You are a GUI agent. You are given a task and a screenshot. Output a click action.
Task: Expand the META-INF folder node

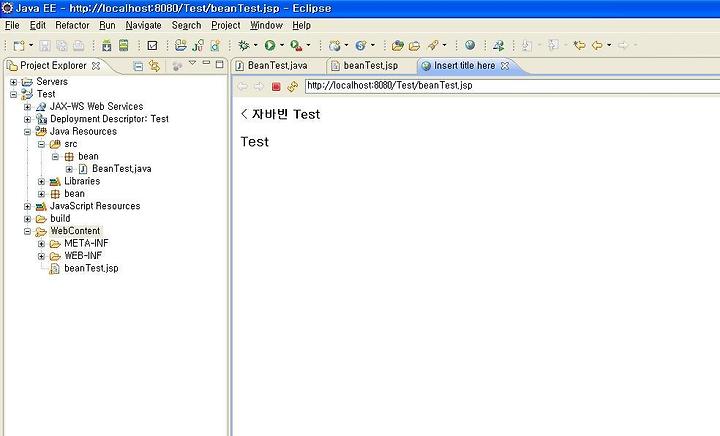tap(41, 244)
